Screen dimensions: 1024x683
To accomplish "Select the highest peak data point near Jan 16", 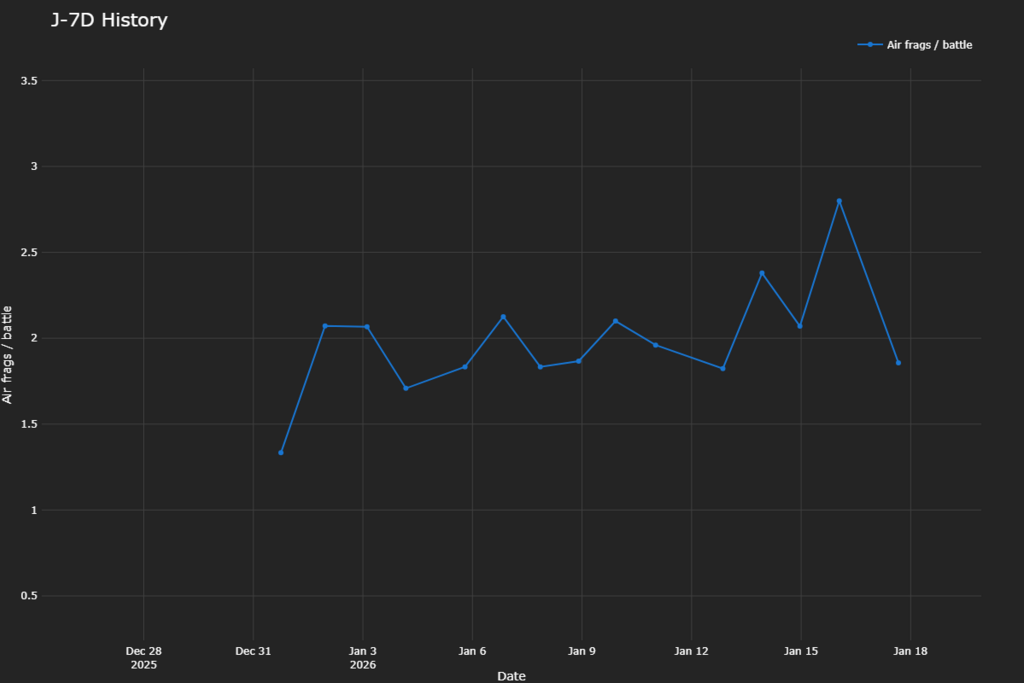I will 839,201.
